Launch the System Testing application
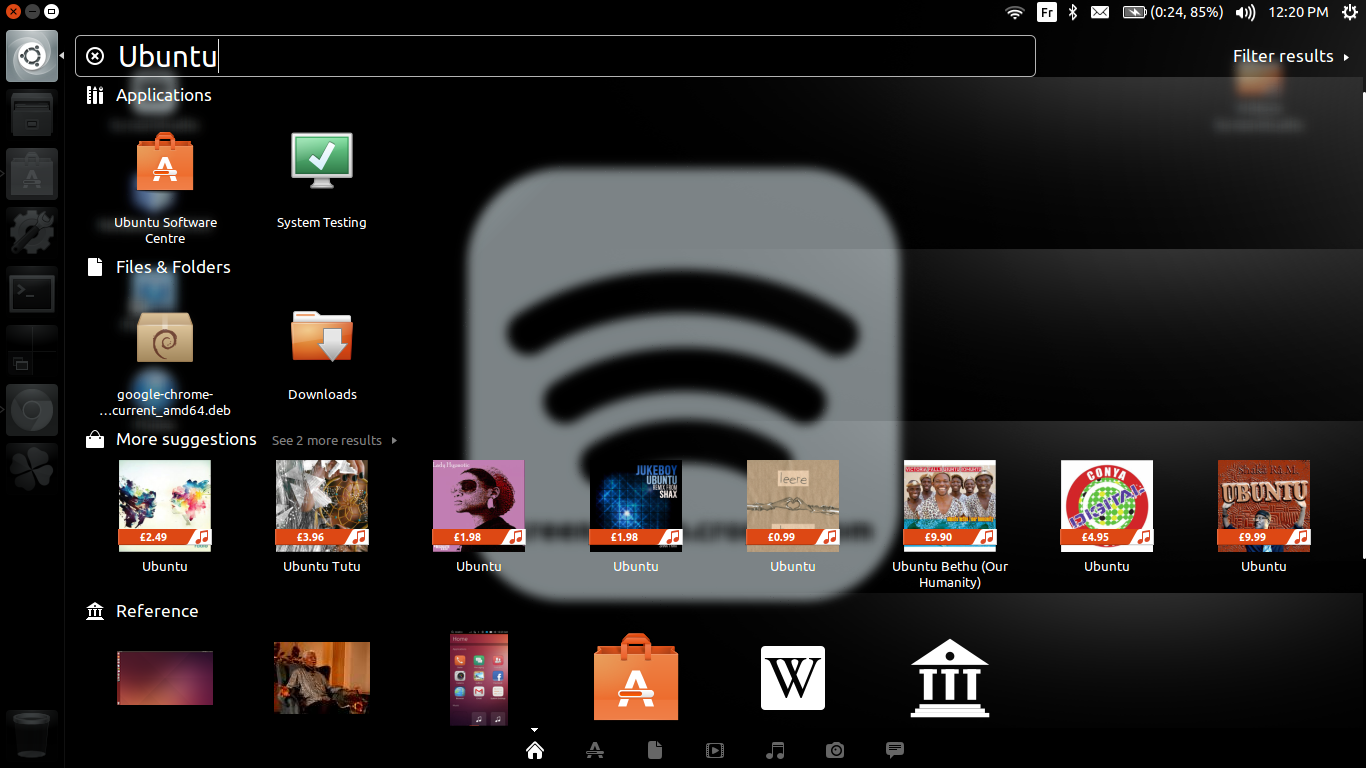The width and height of the screenshot is (1366, 768). (x=322, y=181)
